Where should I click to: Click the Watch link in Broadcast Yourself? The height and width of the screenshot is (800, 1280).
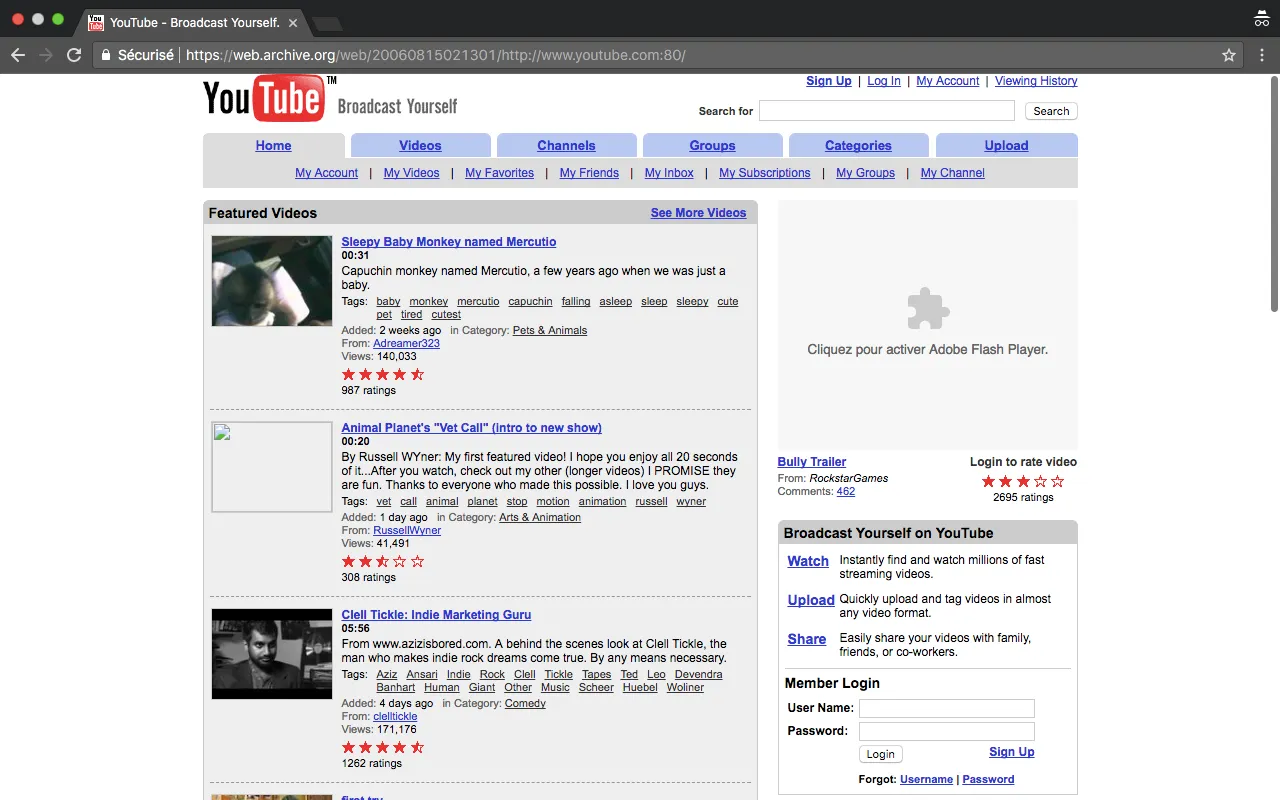pyautogui.click(x=808, y=562)
